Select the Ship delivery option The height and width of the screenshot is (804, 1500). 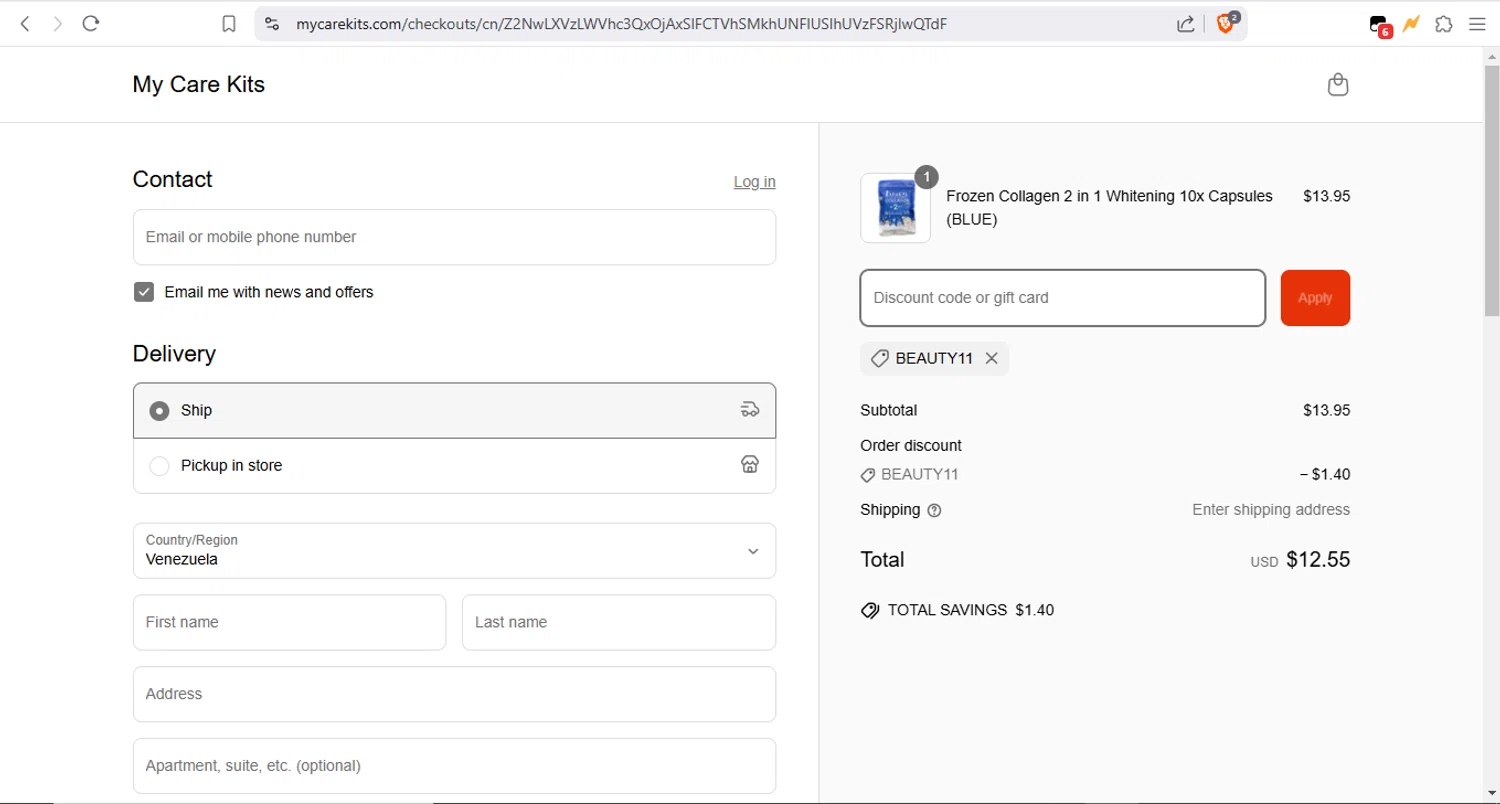point(454,410)
